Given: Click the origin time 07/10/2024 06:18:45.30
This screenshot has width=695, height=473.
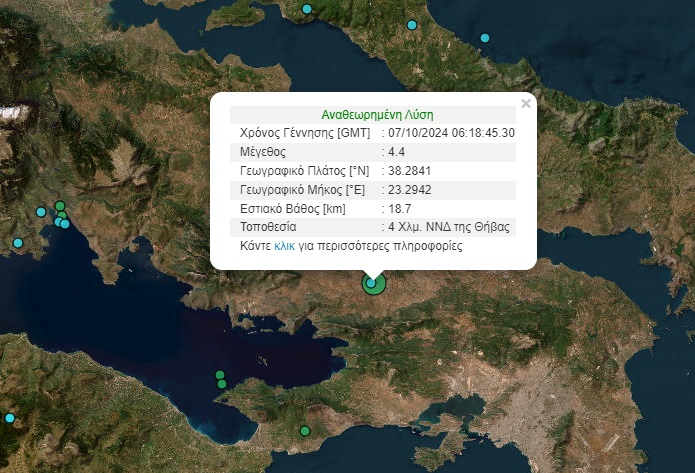Looking at the screenshot, I should pos(451,133).
